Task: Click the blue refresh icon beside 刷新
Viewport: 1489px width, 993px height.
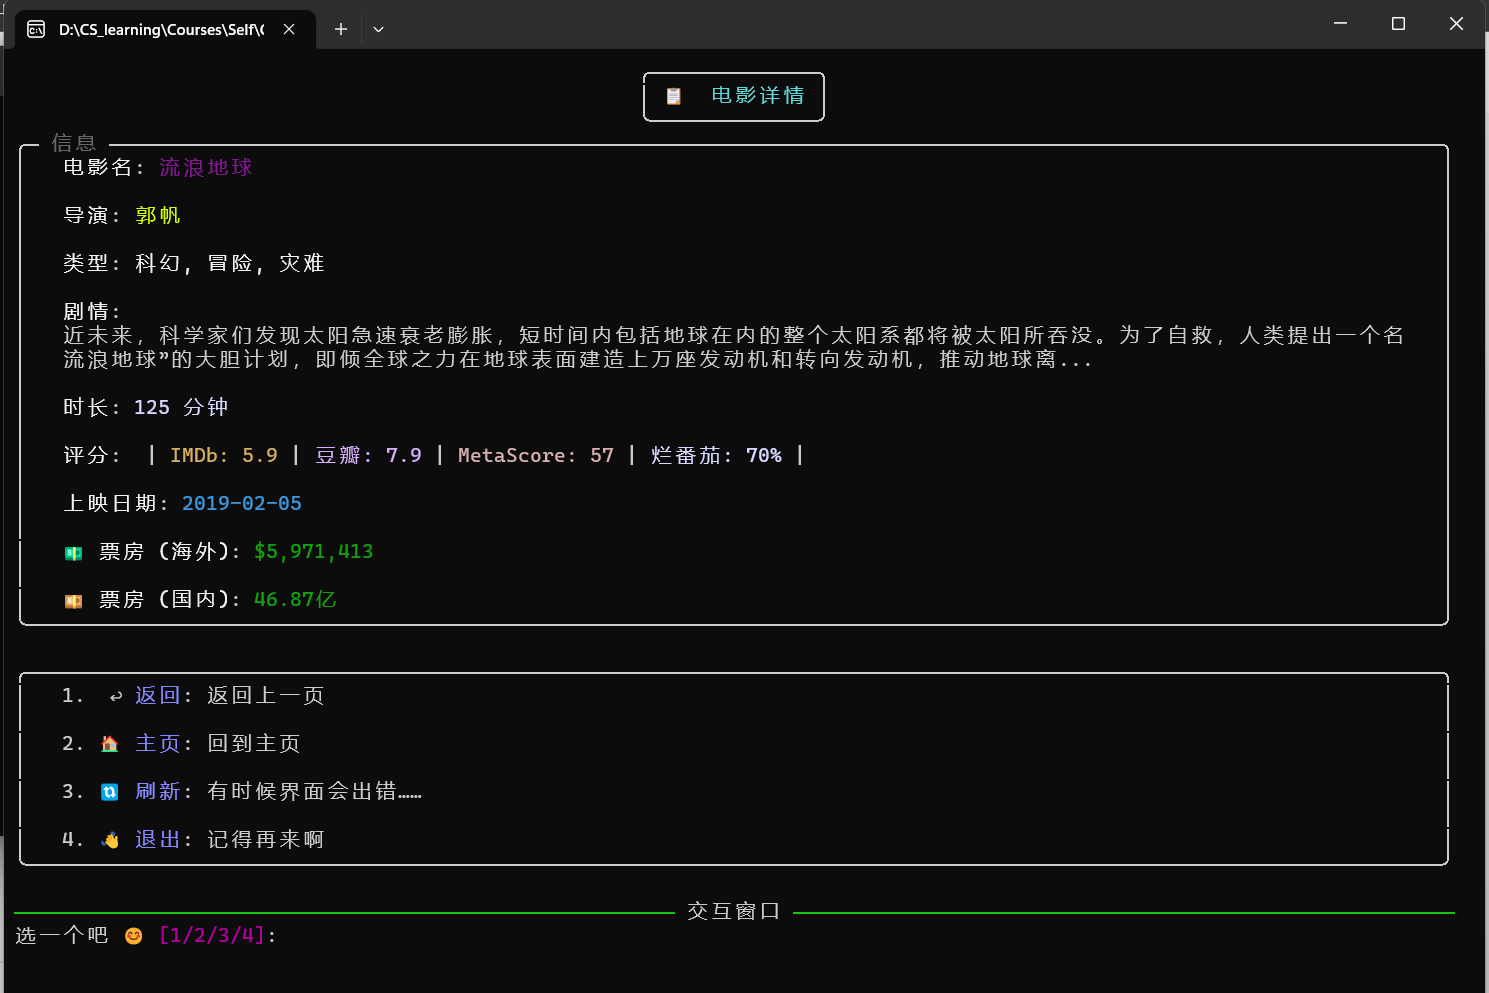Action: (x=110, y=792)
